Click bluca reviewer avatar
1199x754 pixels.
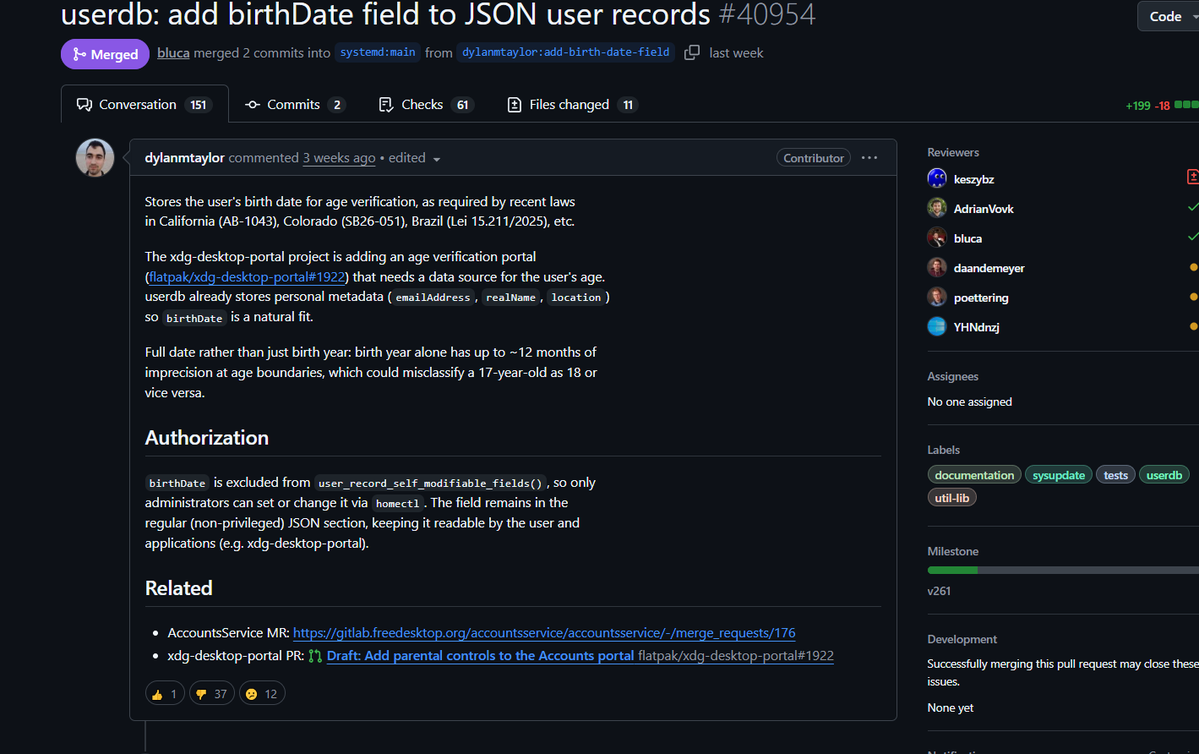(937, 239)
